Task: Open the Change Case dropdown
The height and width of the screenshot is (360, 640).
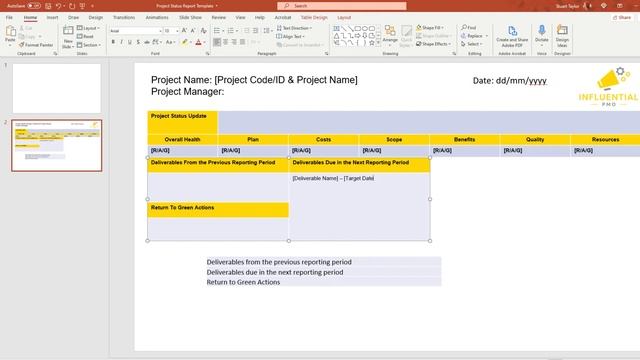Action: [x=170, y=42]
